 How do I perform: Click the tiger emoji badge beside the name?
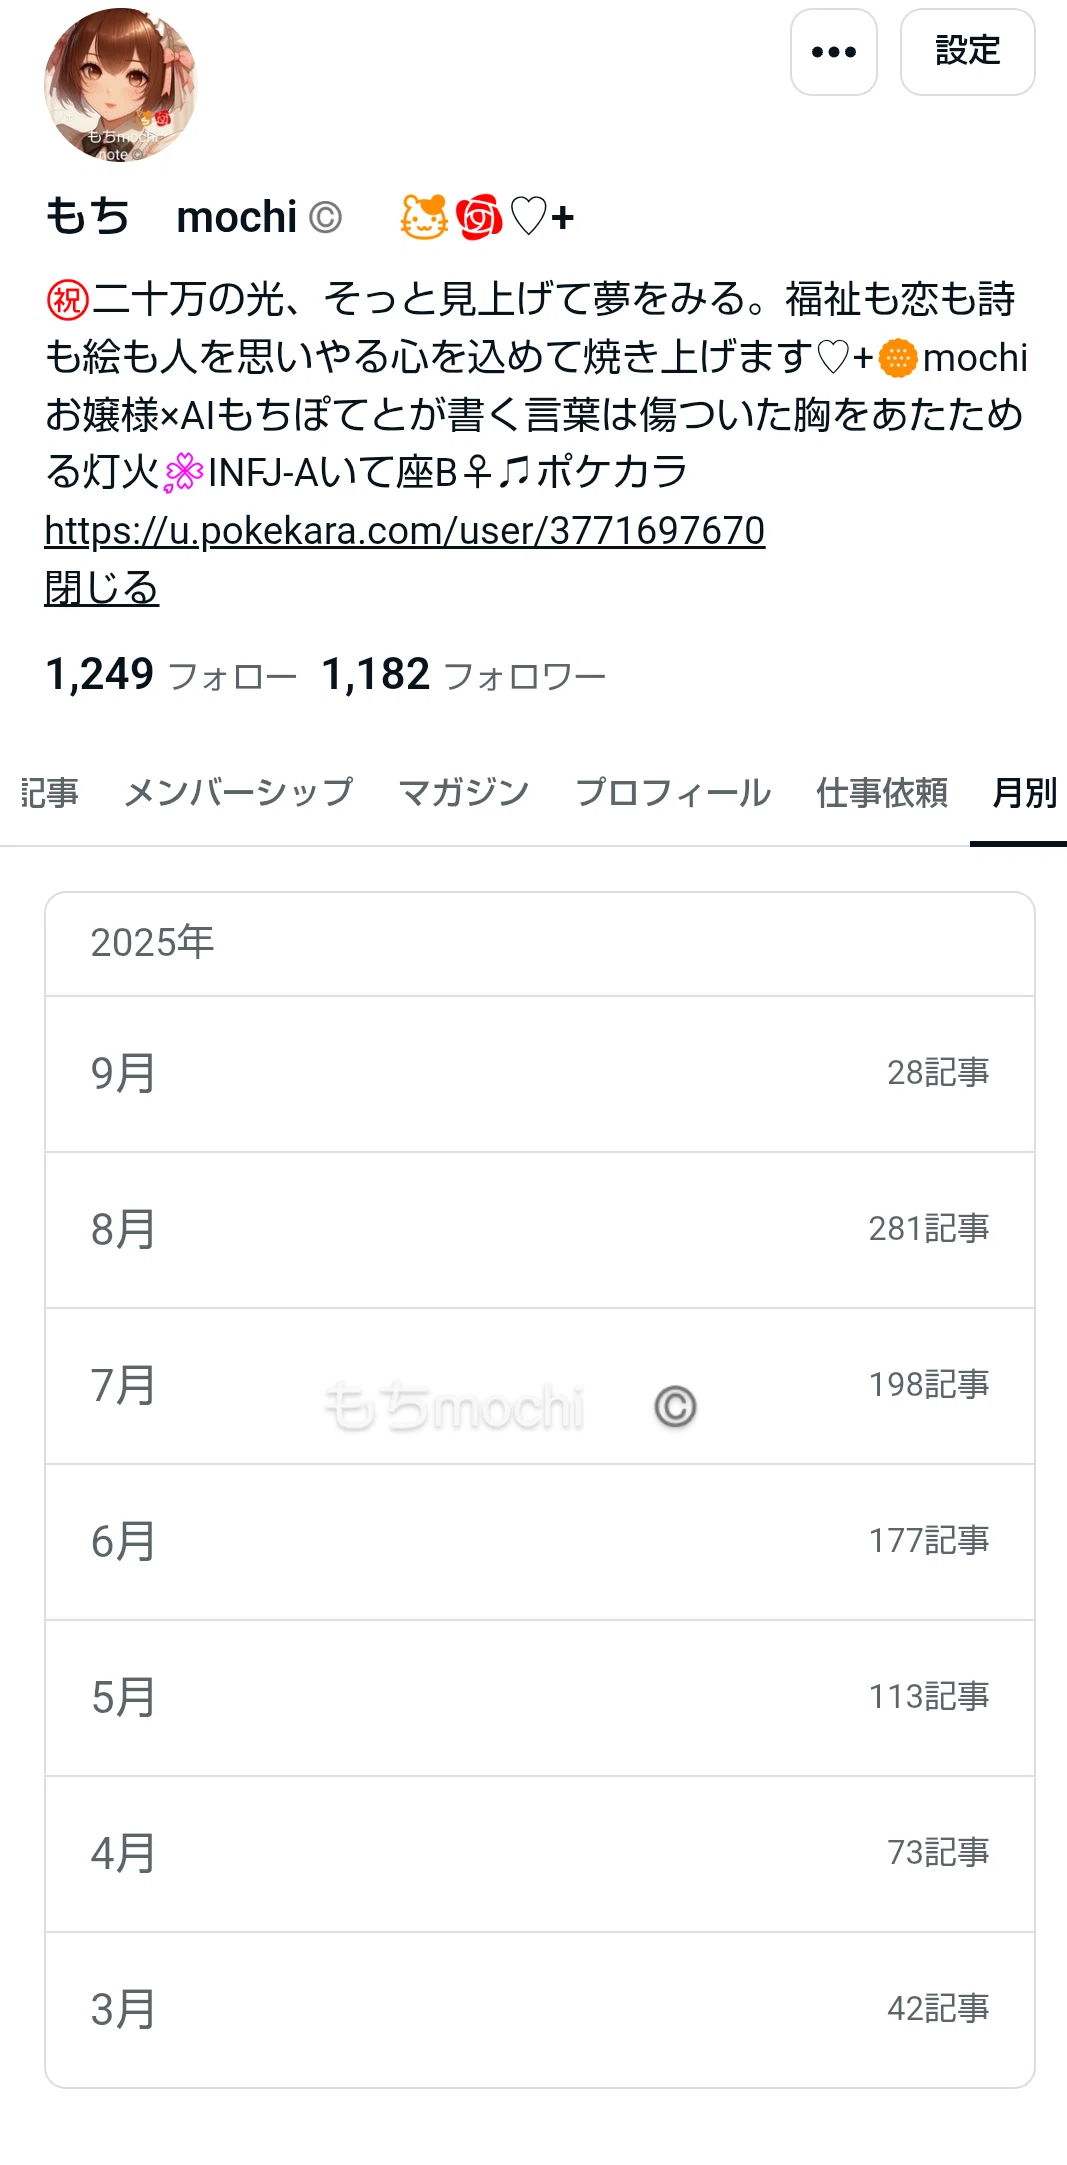tap(424, 216)
